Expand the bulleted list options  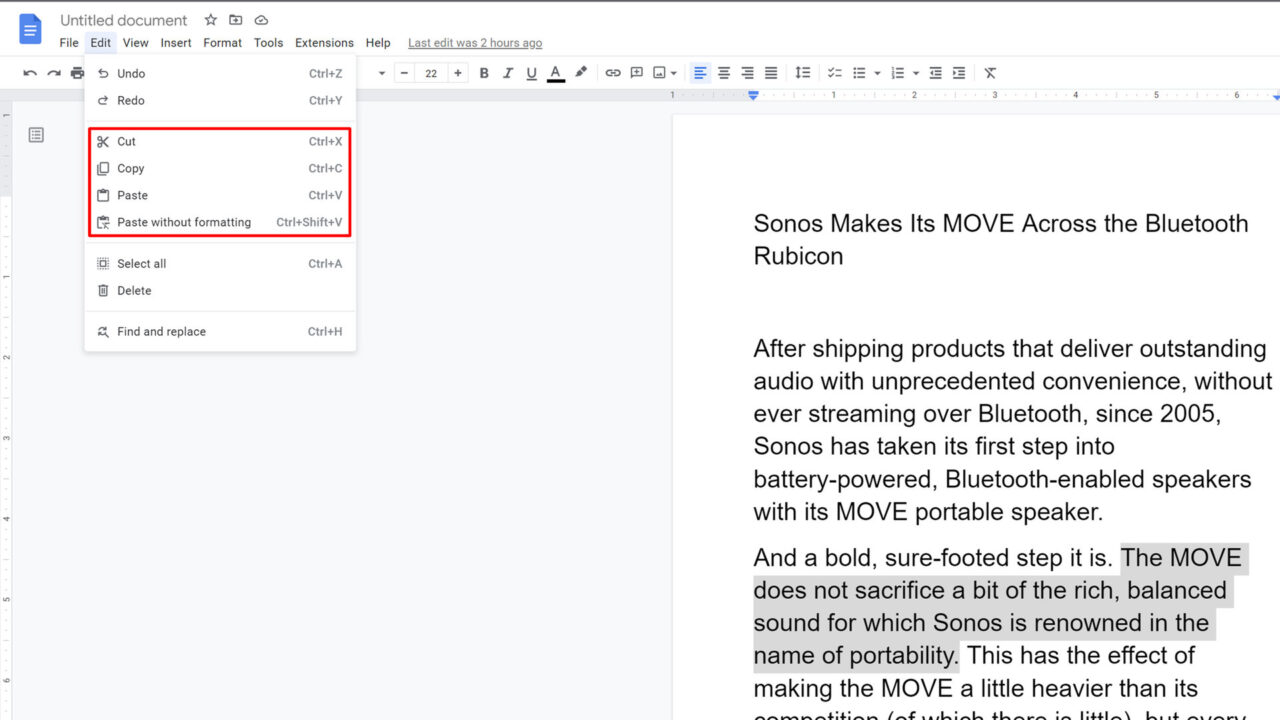point(875,72)
